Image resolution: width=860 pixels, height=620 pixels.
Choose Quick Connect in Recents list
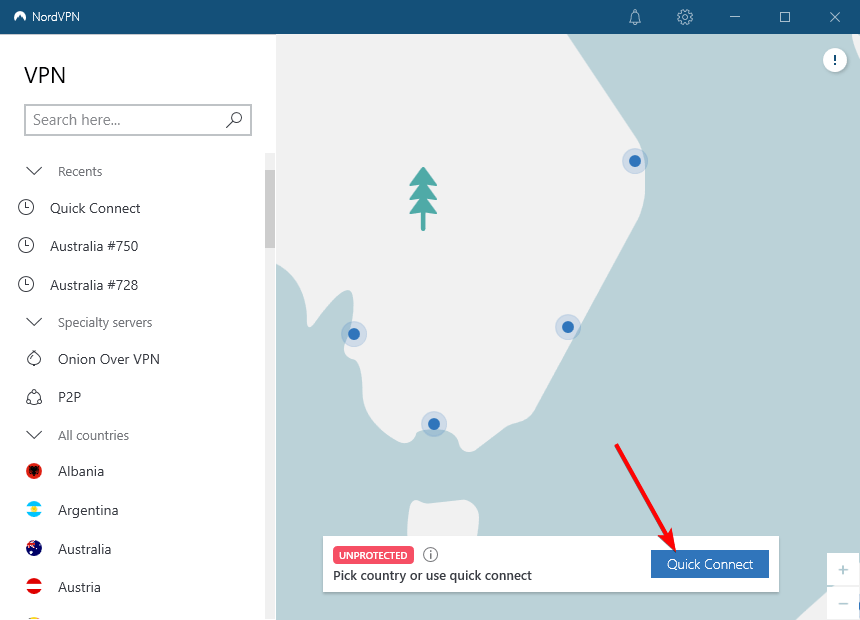click(x=95, y=208)
